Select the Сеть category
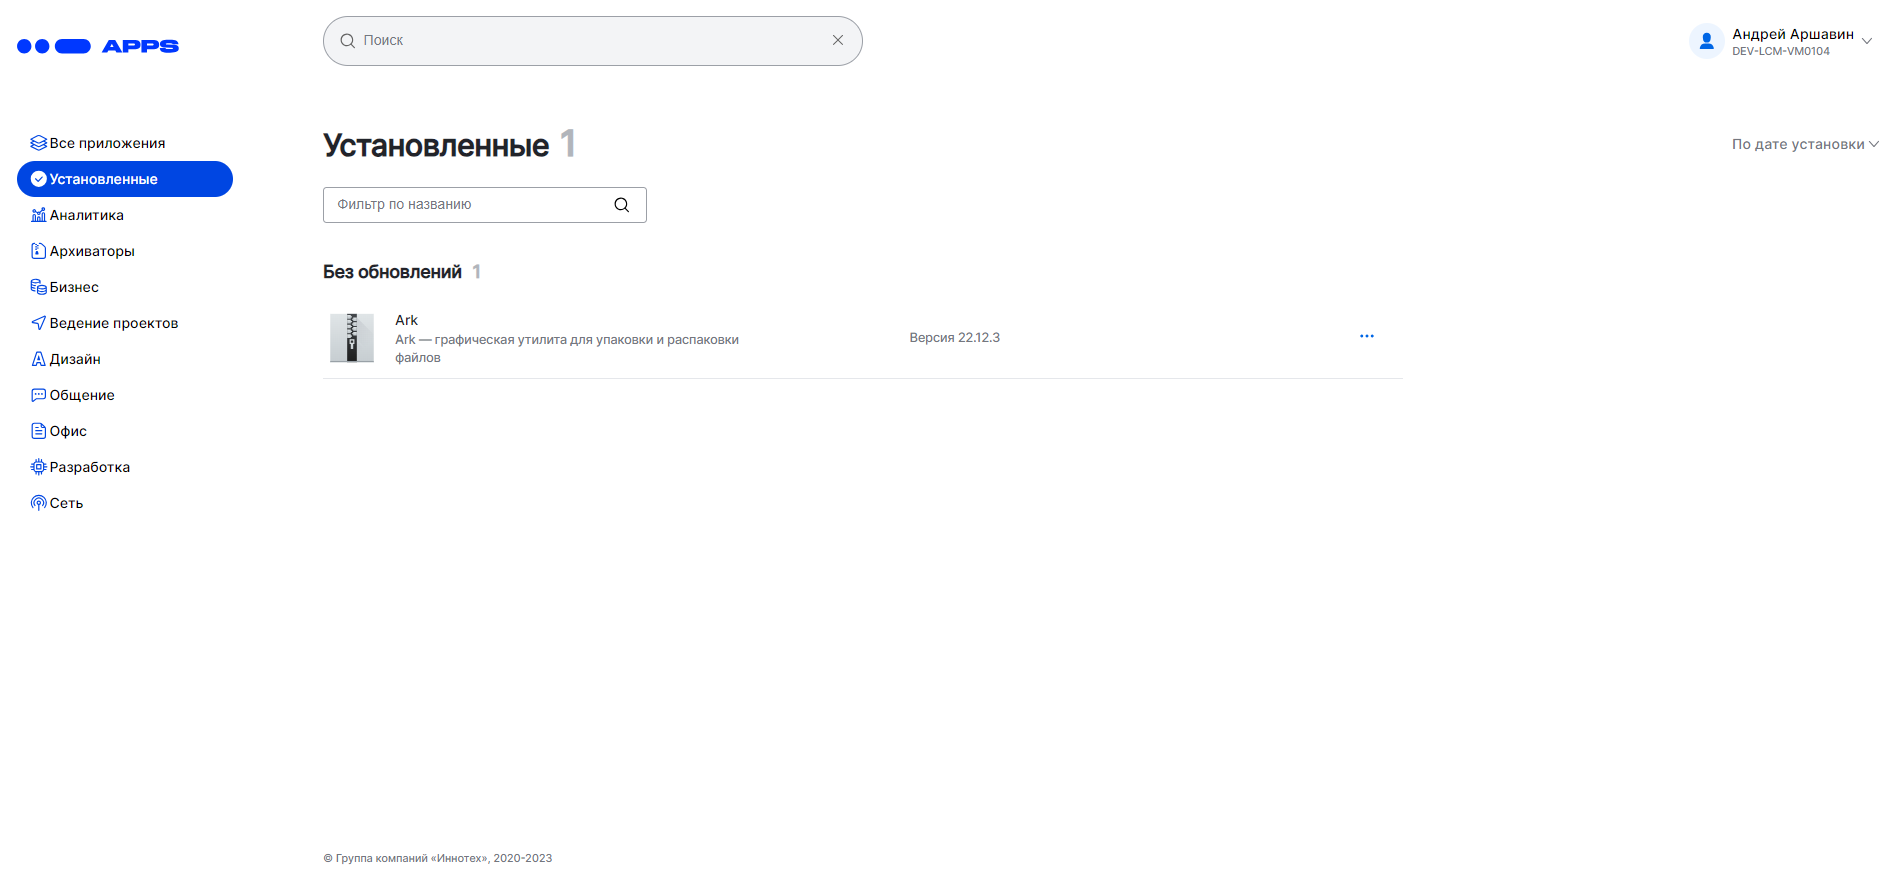The width and height of the screenshot is (1903, 894). (66, 503)
